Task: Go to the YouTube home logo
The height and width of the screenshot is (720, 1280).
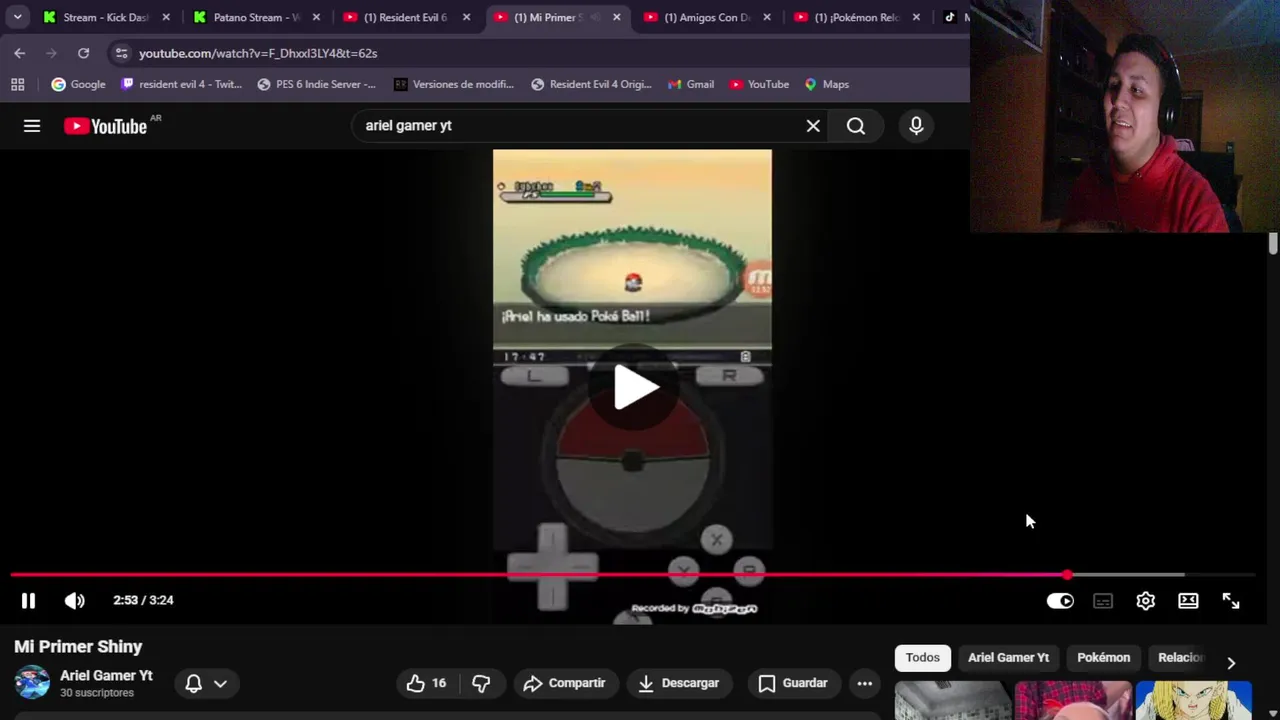Action: click(106, 126)
